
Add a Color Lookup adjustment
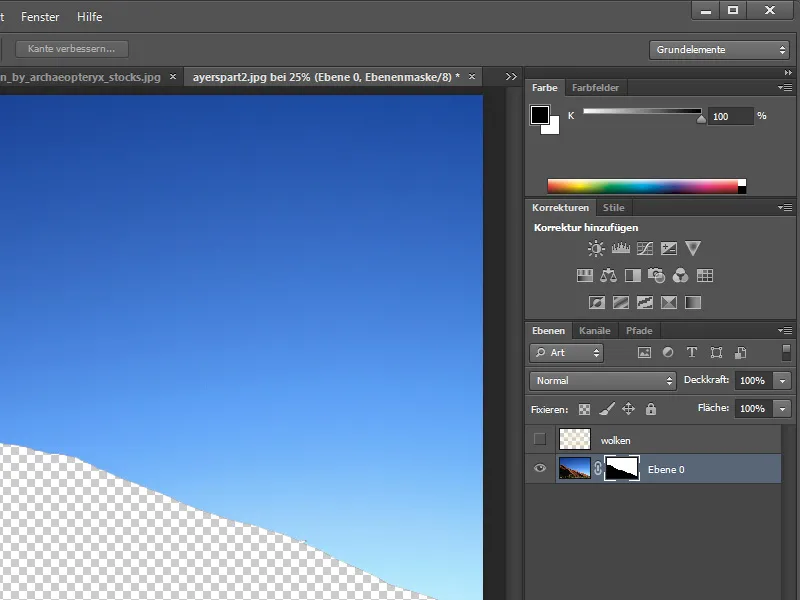(x=705, y=276)
